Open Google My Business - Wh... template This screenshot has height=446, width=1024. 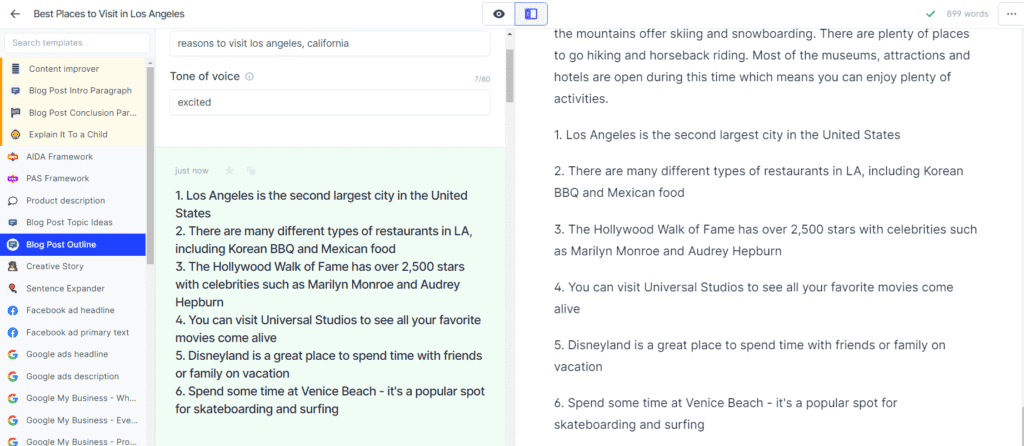(73, 398)
